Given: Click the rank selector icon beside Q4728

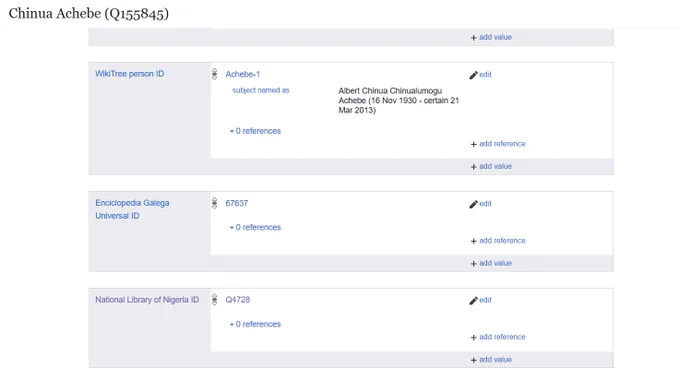Looking at the screenshot, I should (214, 300).
